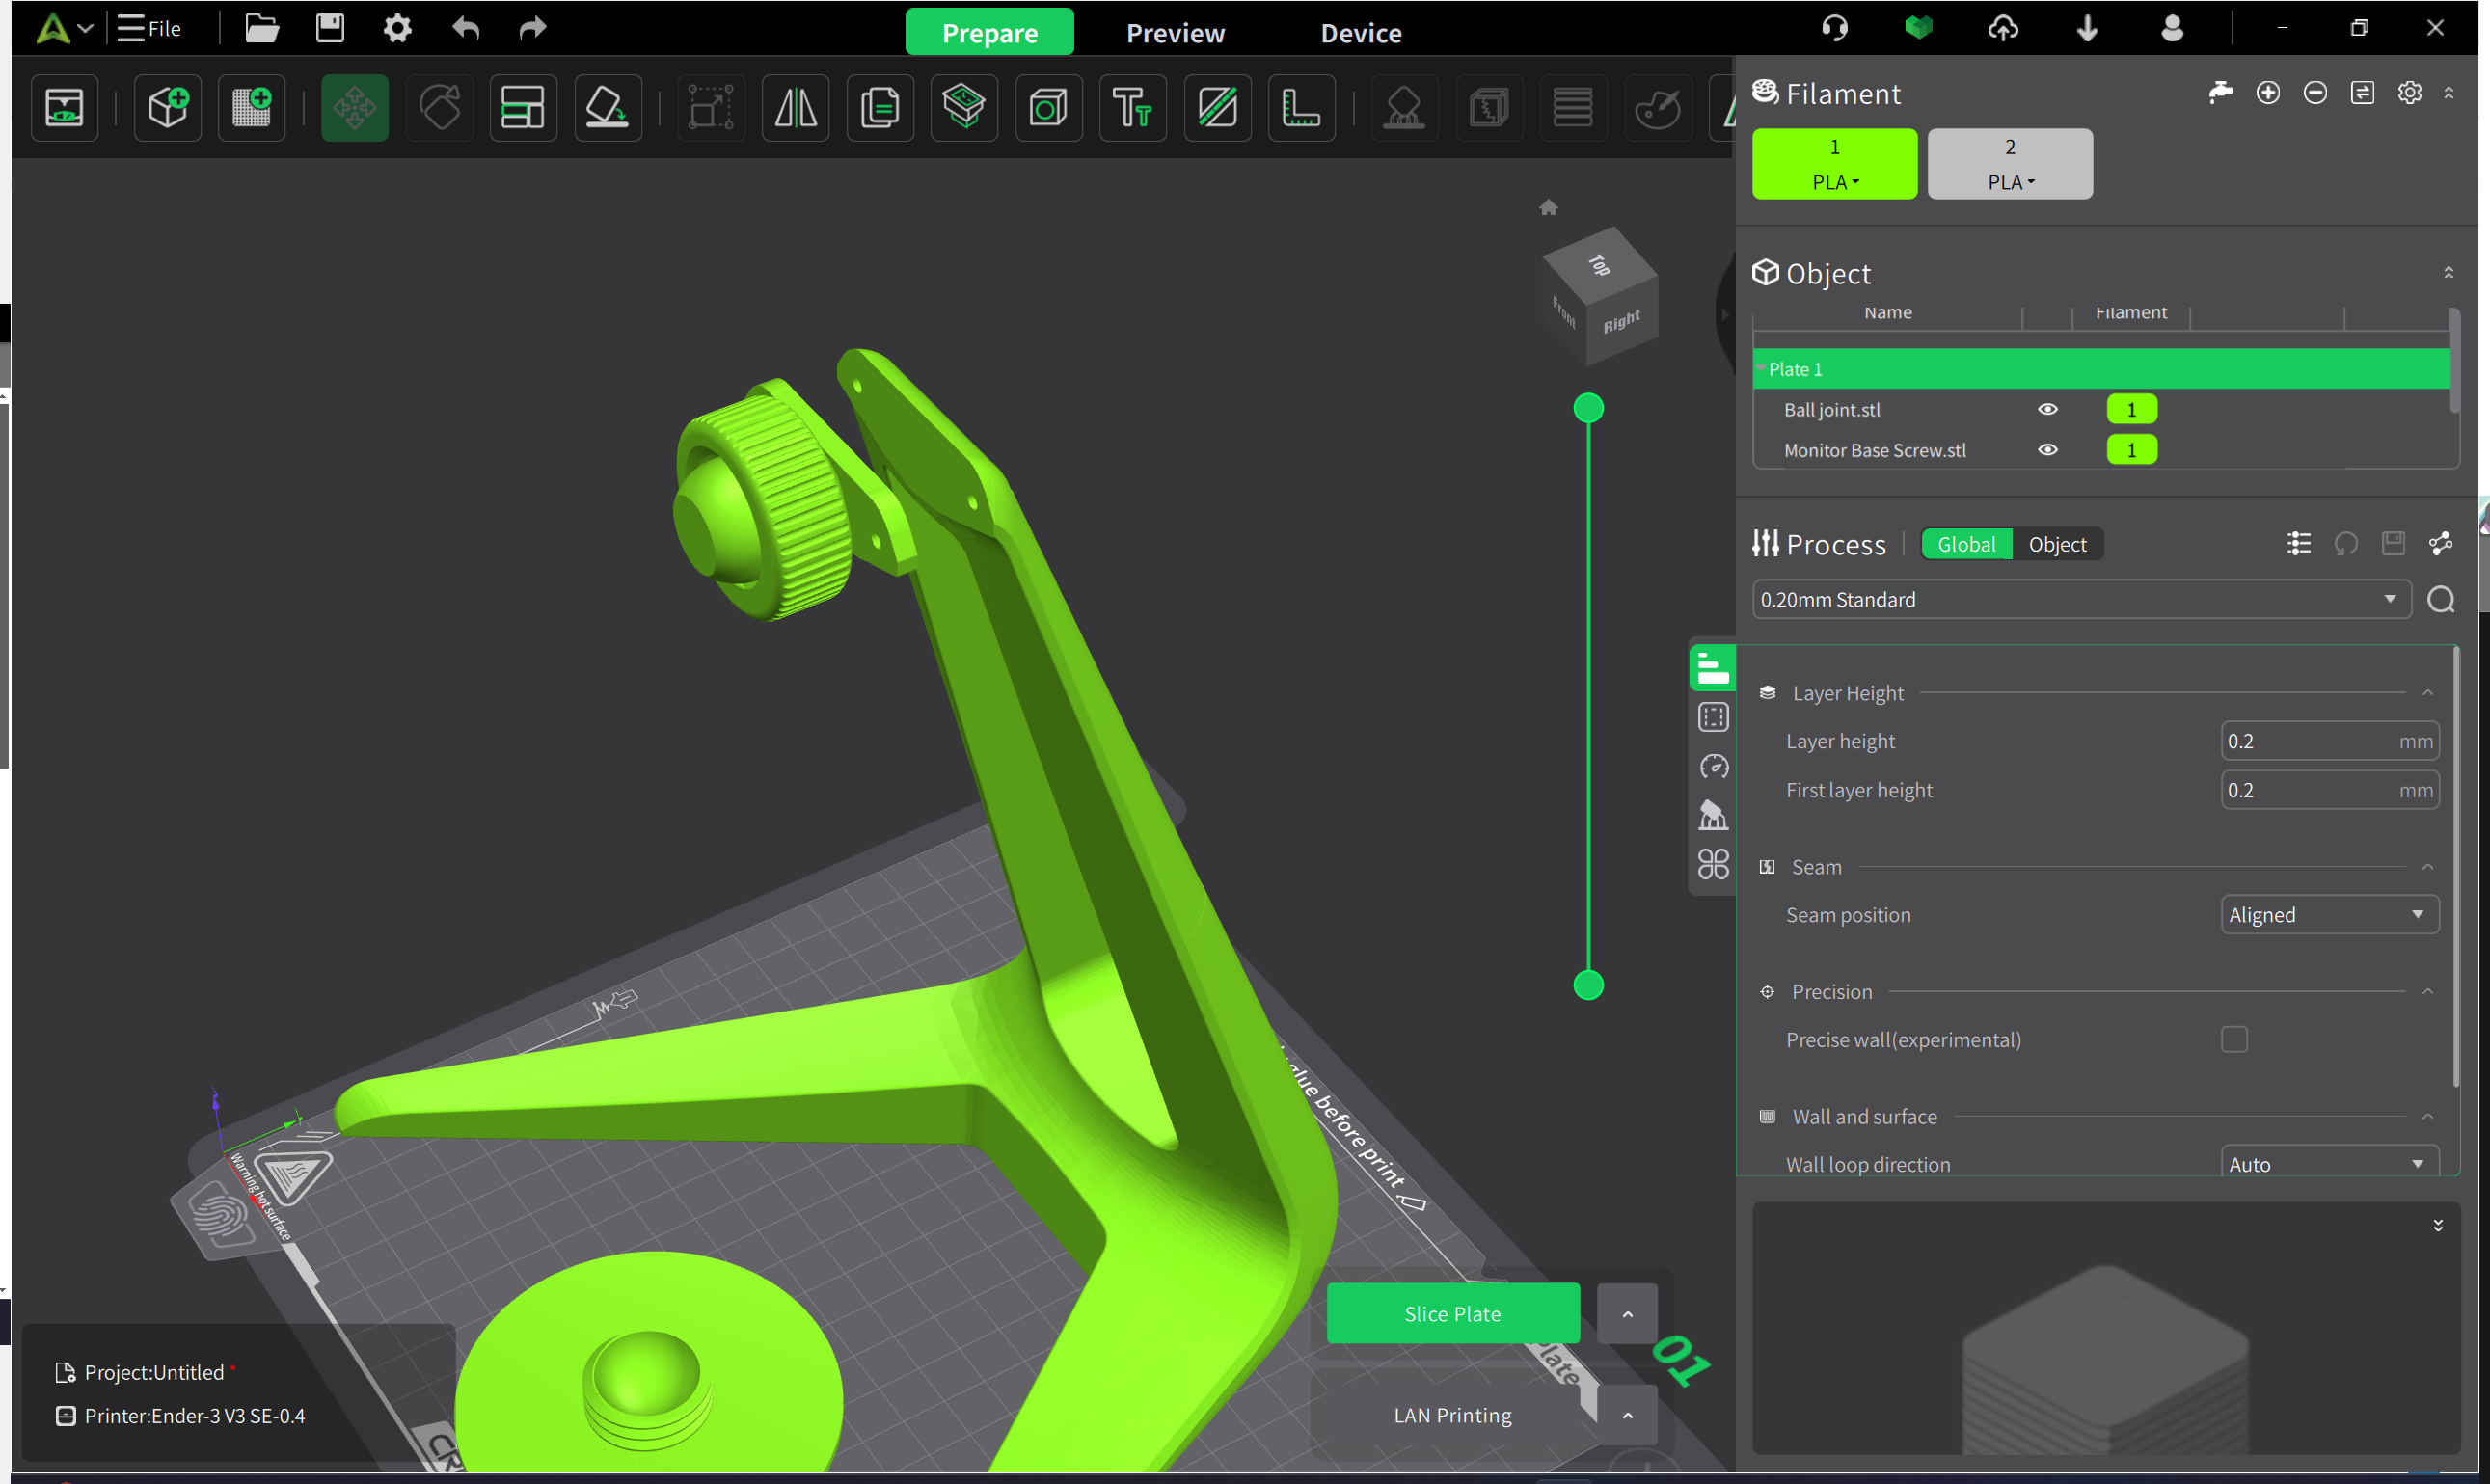Viewport: 2490px width, 1484px height.
Task: Select Monitor Base Screw.stl in object list
Action: pos(1875,451)
